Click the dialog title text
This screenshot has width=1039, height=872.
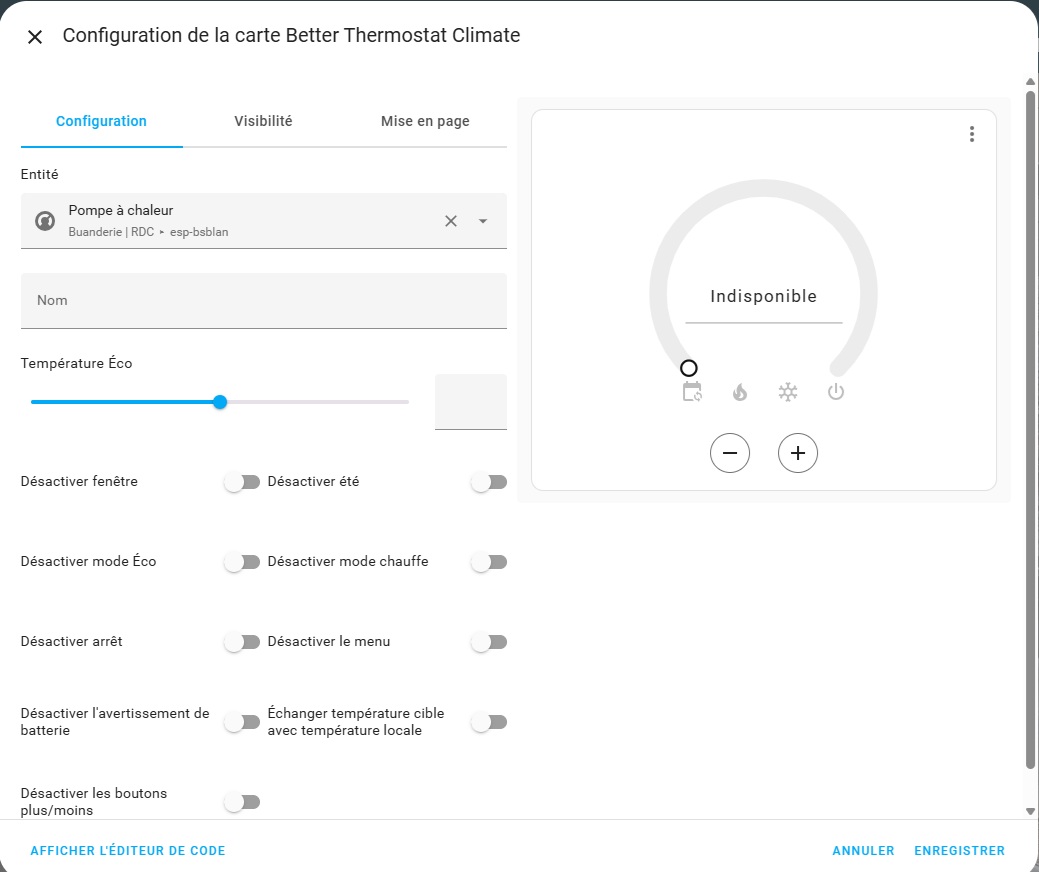point(291,35)
